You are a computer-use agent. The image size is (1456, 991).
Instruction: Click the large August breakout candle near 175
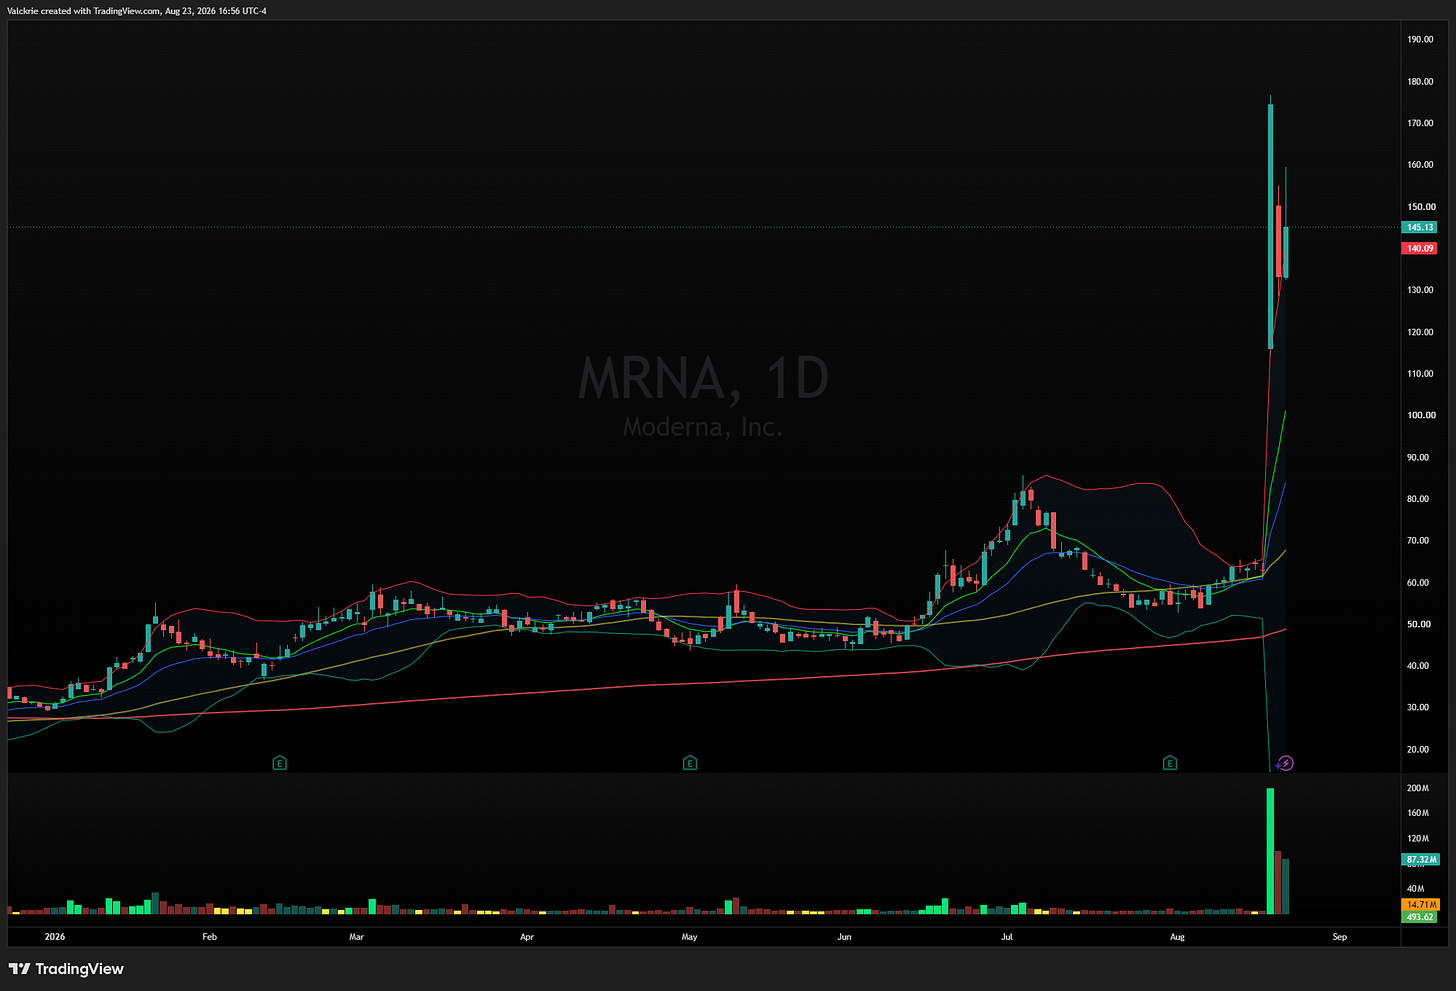pos(1271,226)
